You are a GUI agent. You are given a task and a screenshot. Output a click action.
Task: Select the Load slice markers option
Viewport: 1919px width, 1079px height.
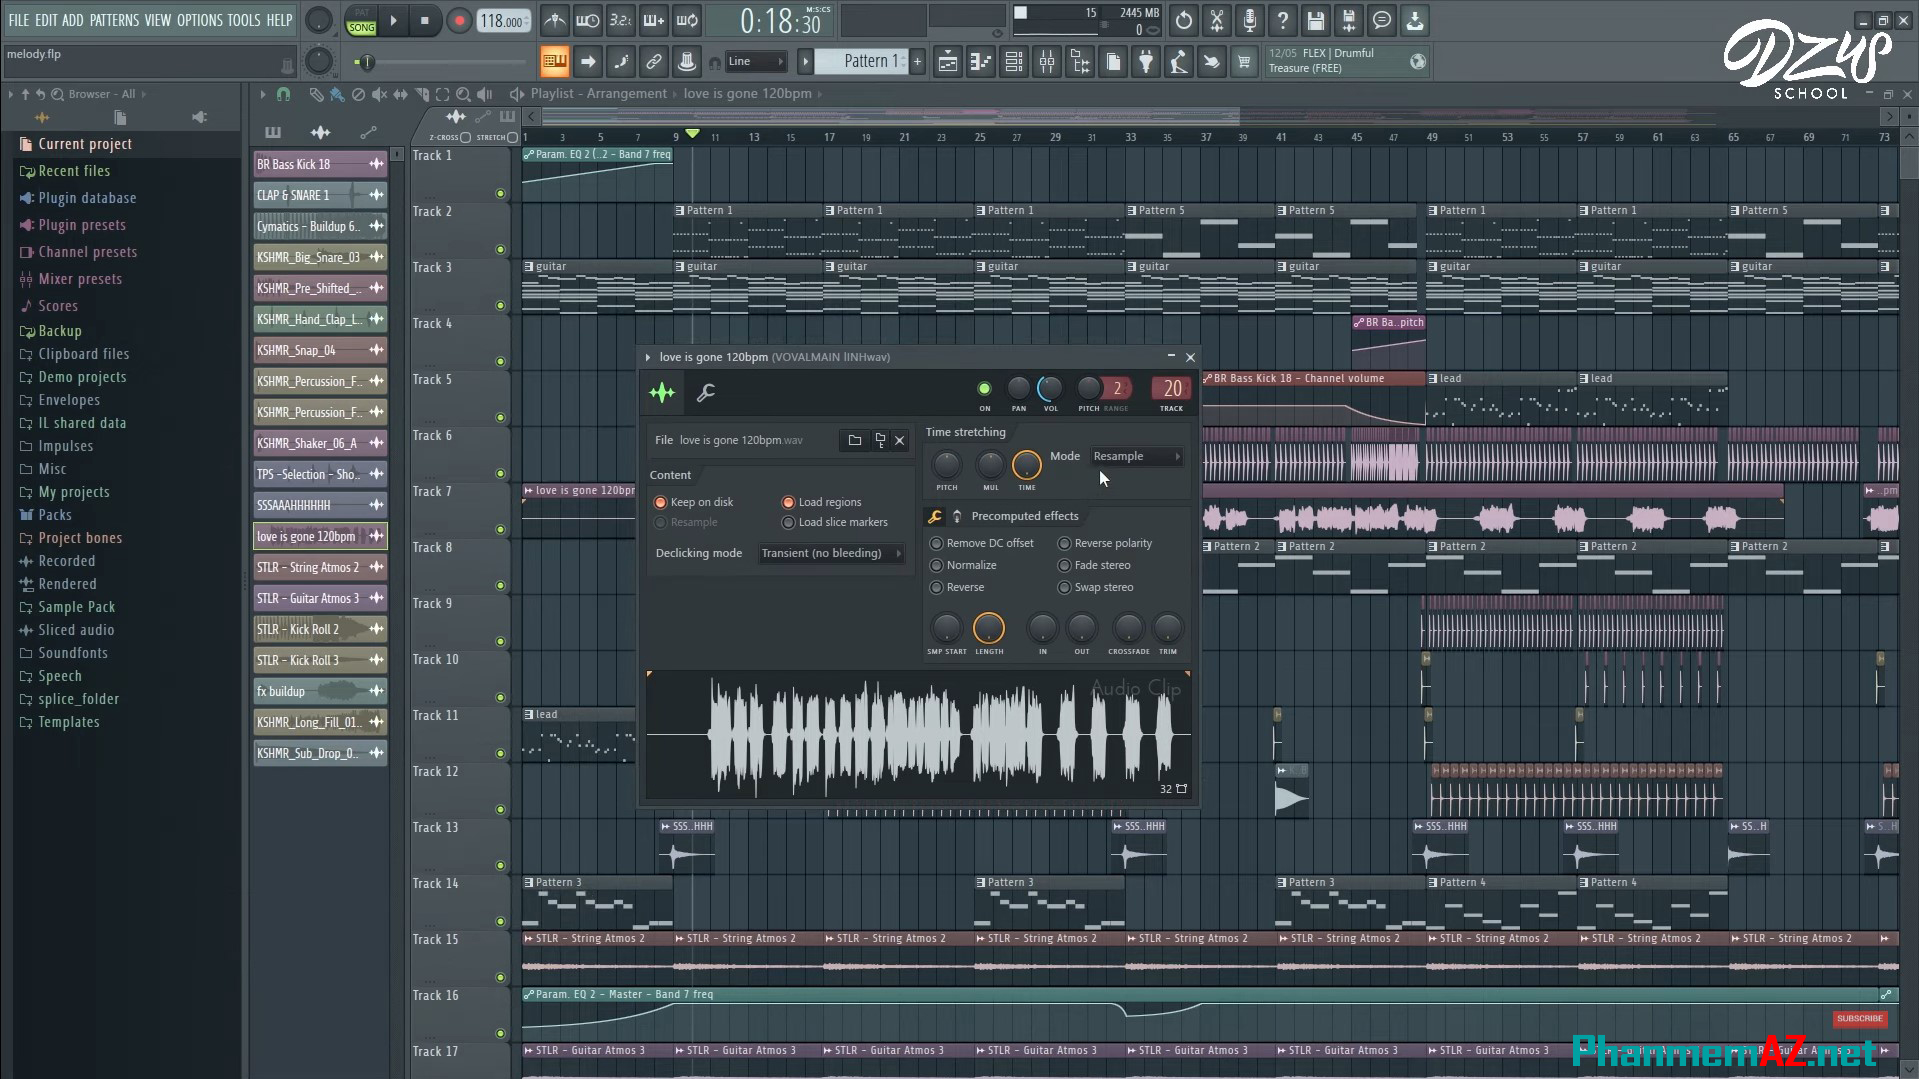click(789, 522)
